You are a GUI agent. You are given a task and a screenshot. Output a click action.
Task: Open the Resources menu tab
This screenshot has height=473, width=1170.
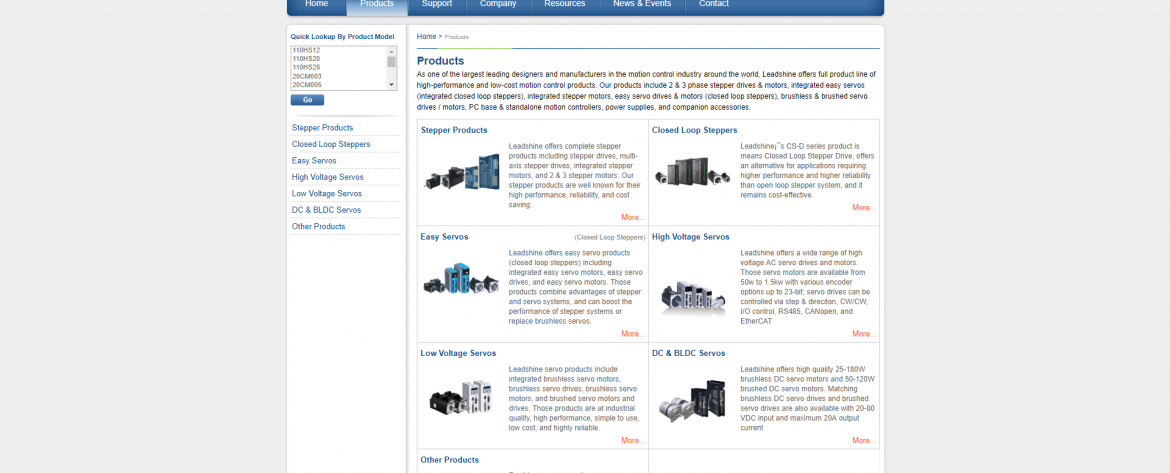[565, 4]
